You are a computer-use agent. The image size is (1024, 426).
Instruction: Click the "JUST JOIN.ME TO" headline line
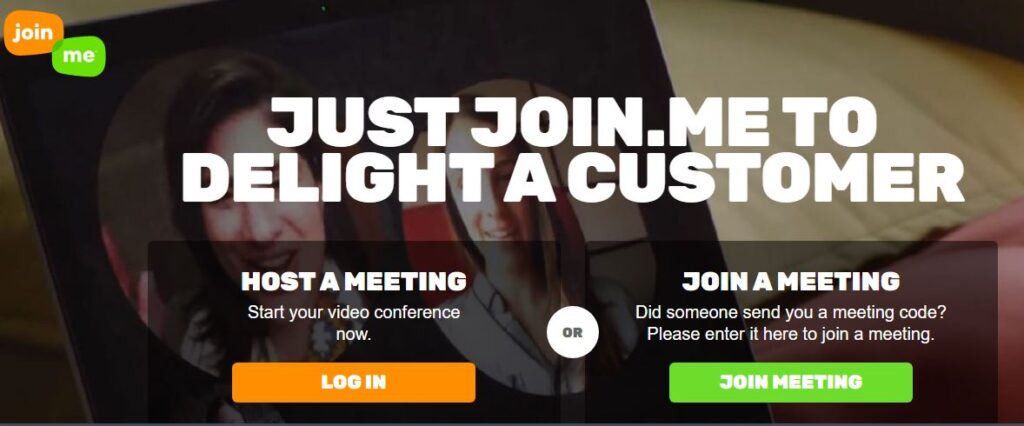click(572, 122)
